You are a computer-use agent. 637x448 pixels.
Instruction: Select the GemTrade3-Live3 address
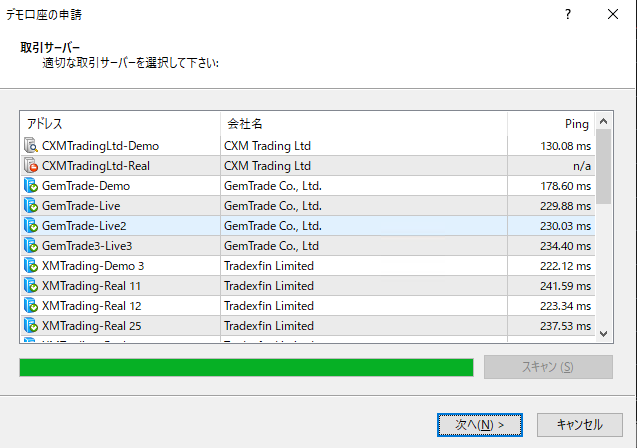[87, 246]
